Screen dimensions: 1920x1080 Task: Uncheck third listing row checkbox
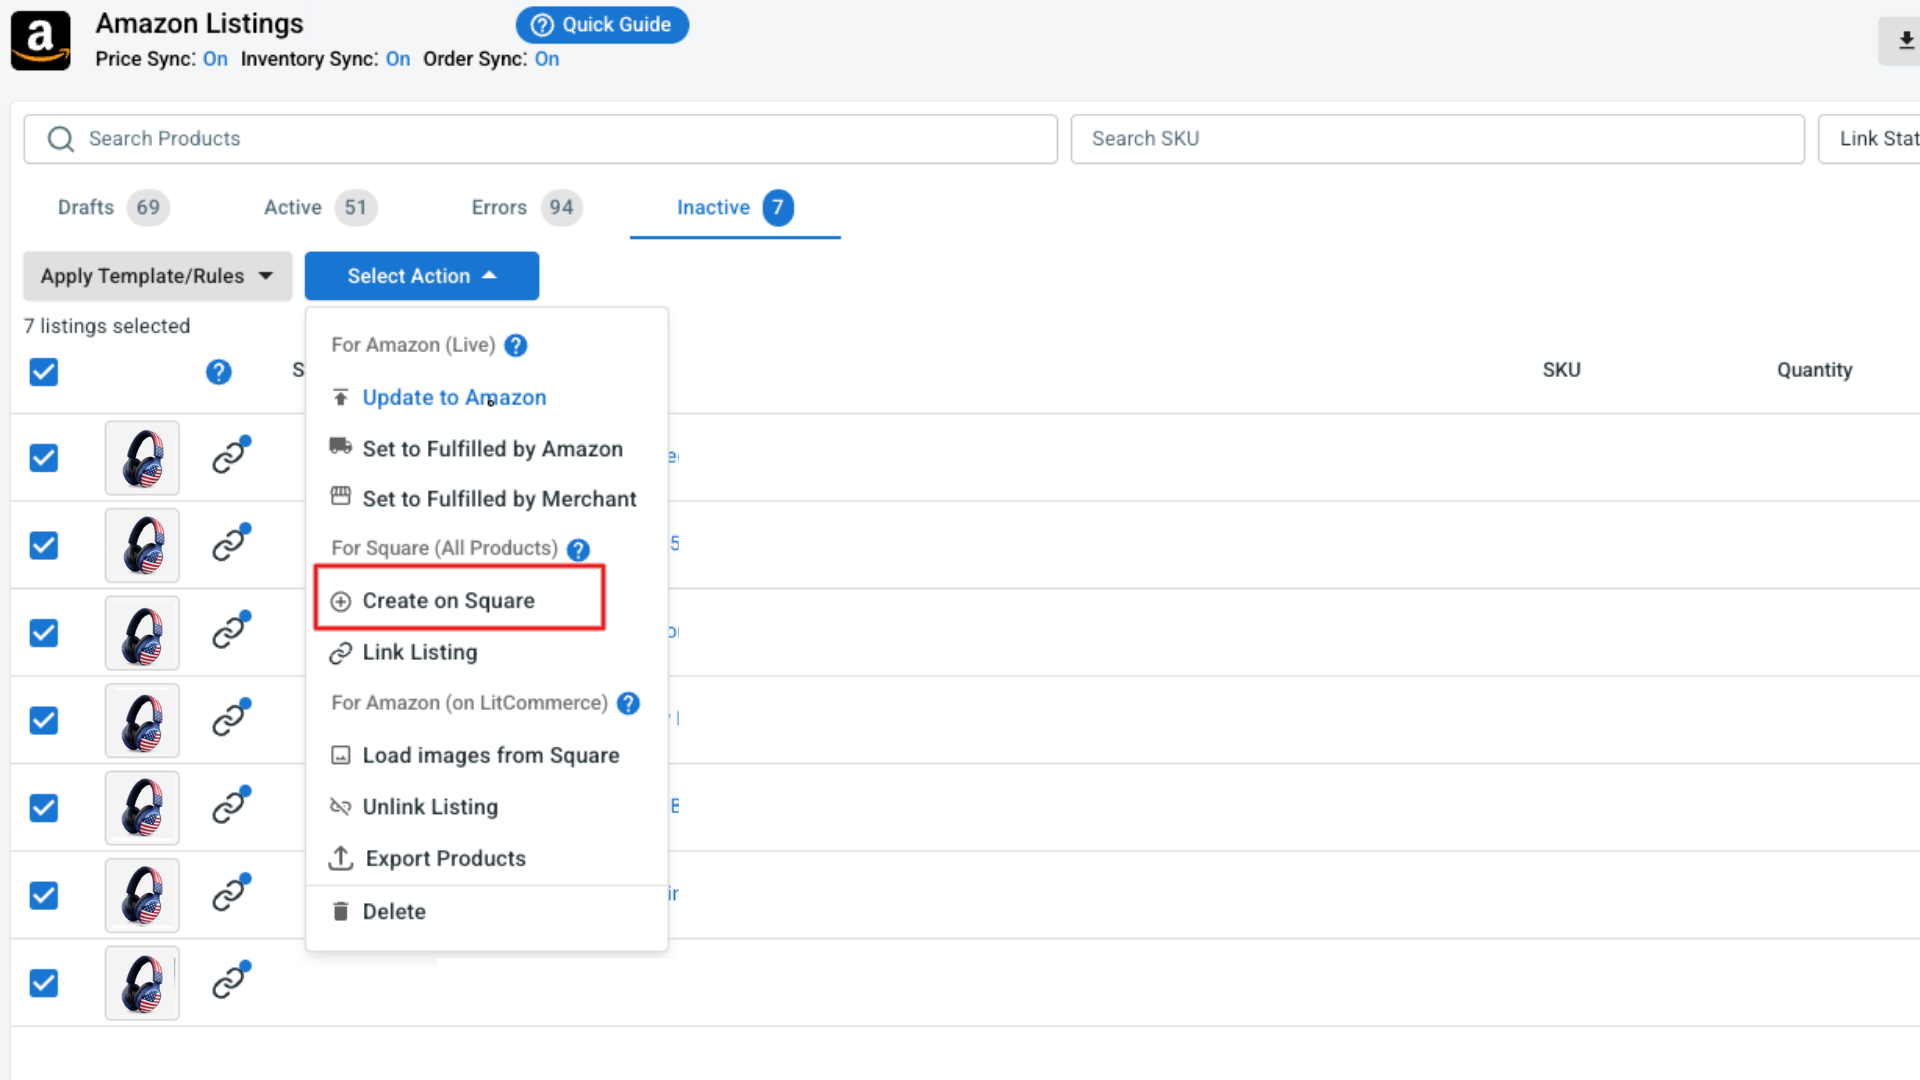(44, 633)
